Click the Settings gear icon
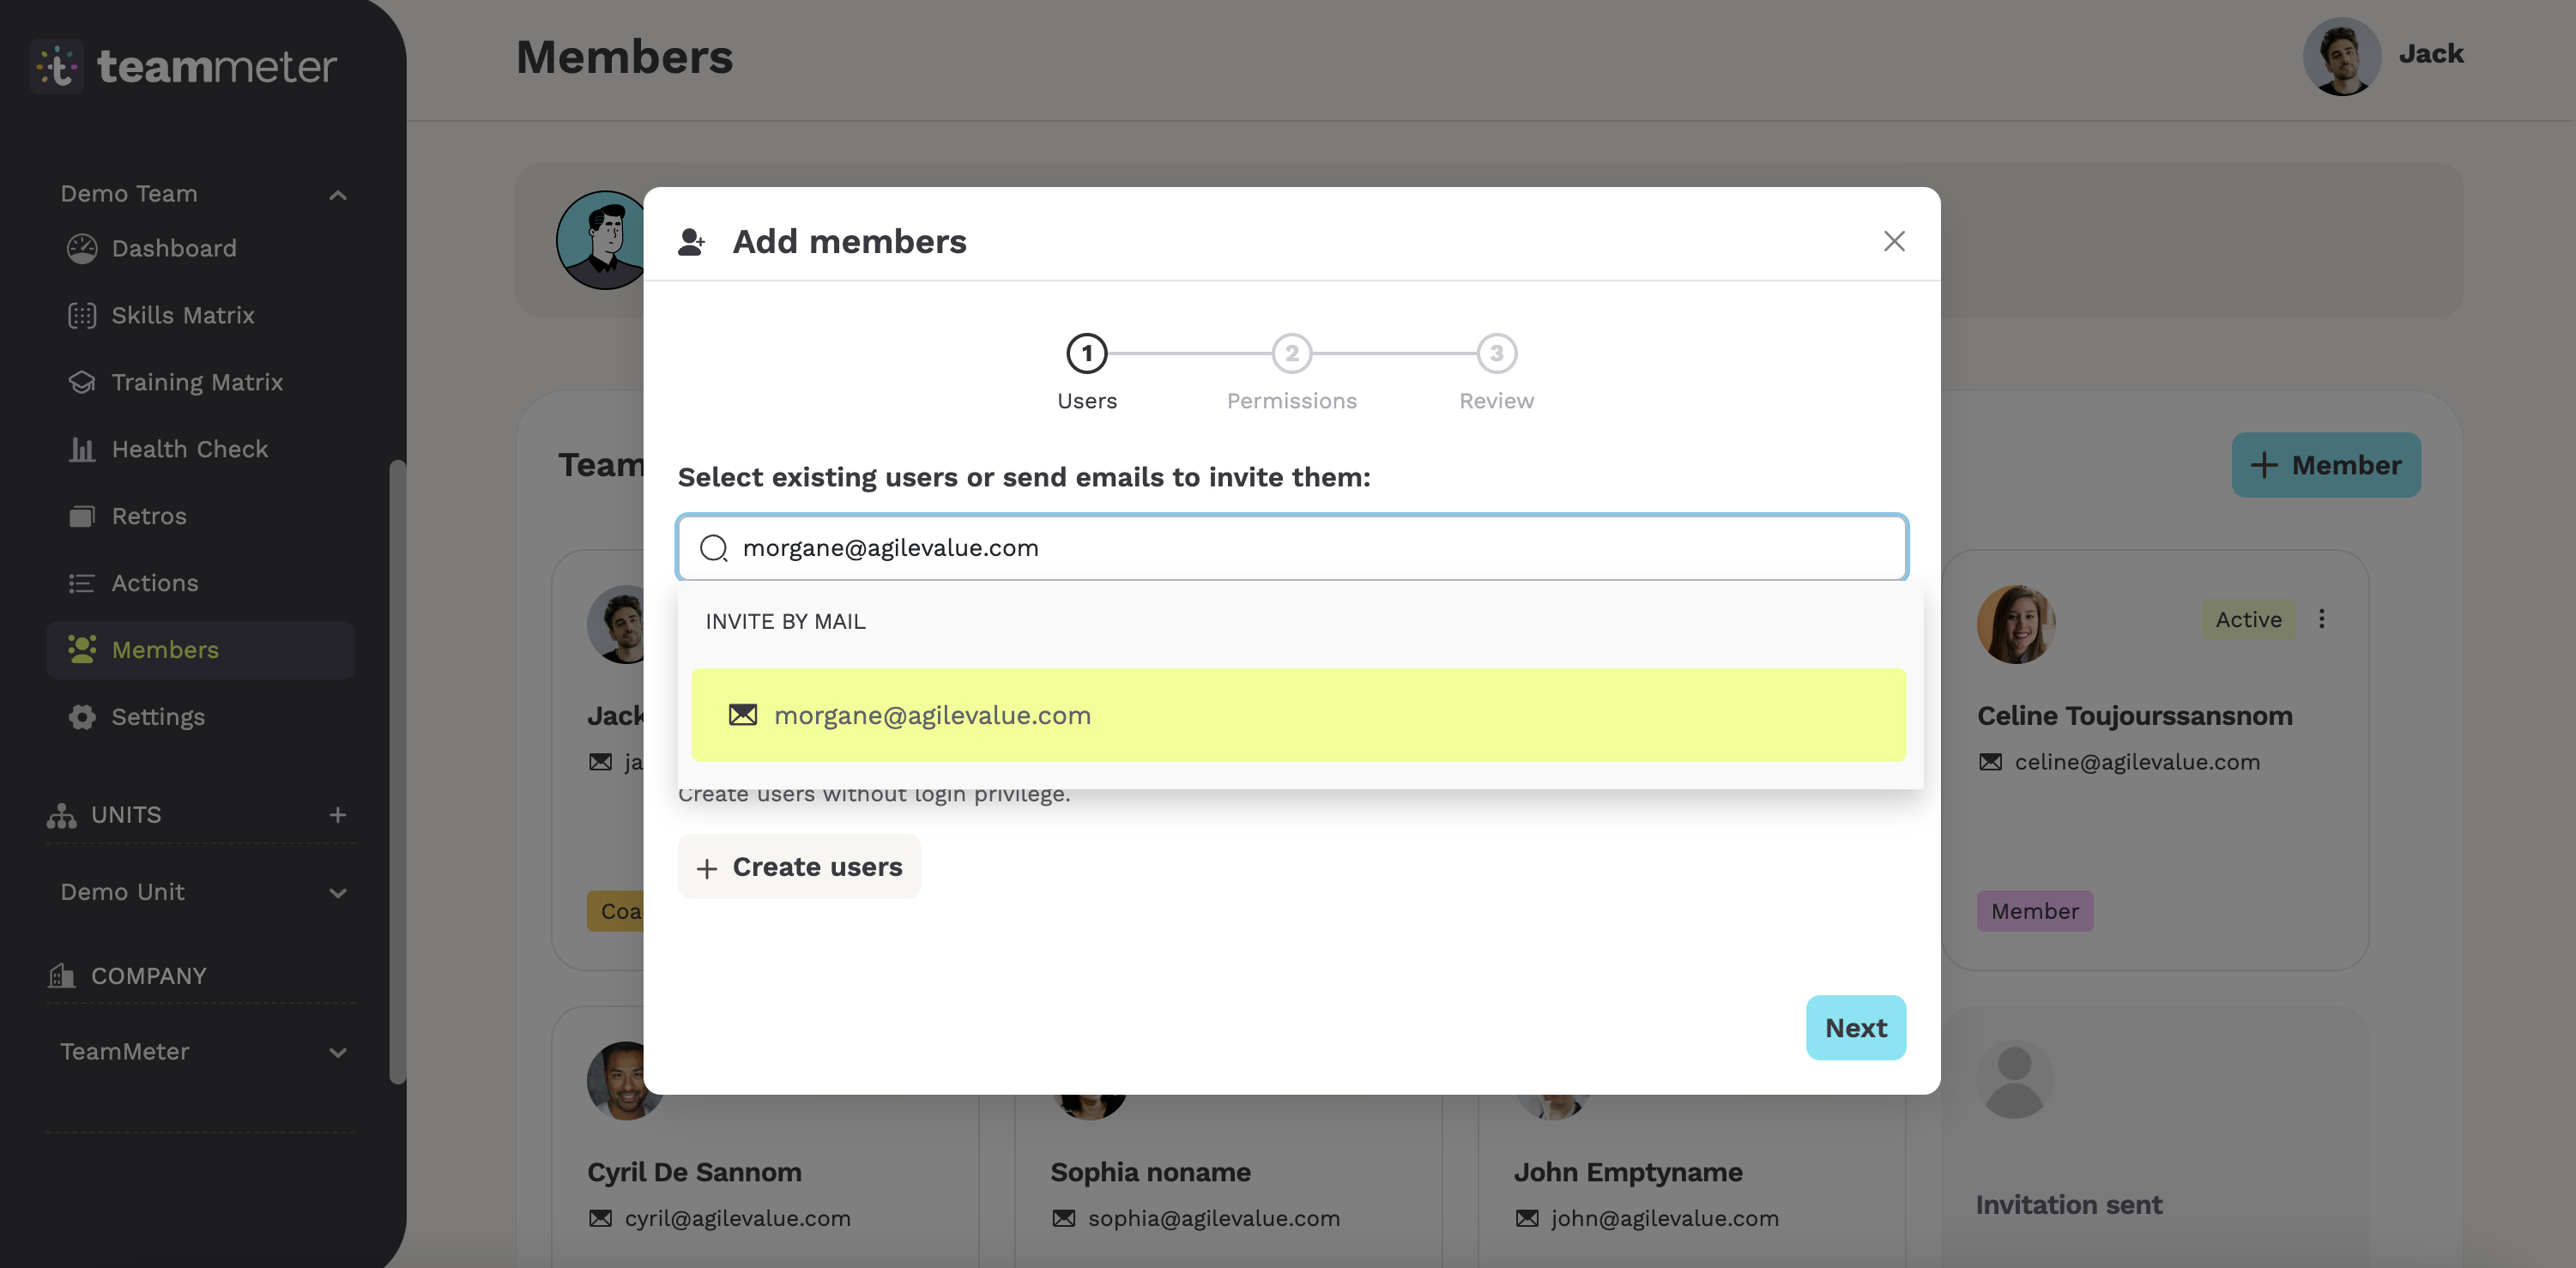The height and width of the screenshot is (1268, 2576). (82, 717)
